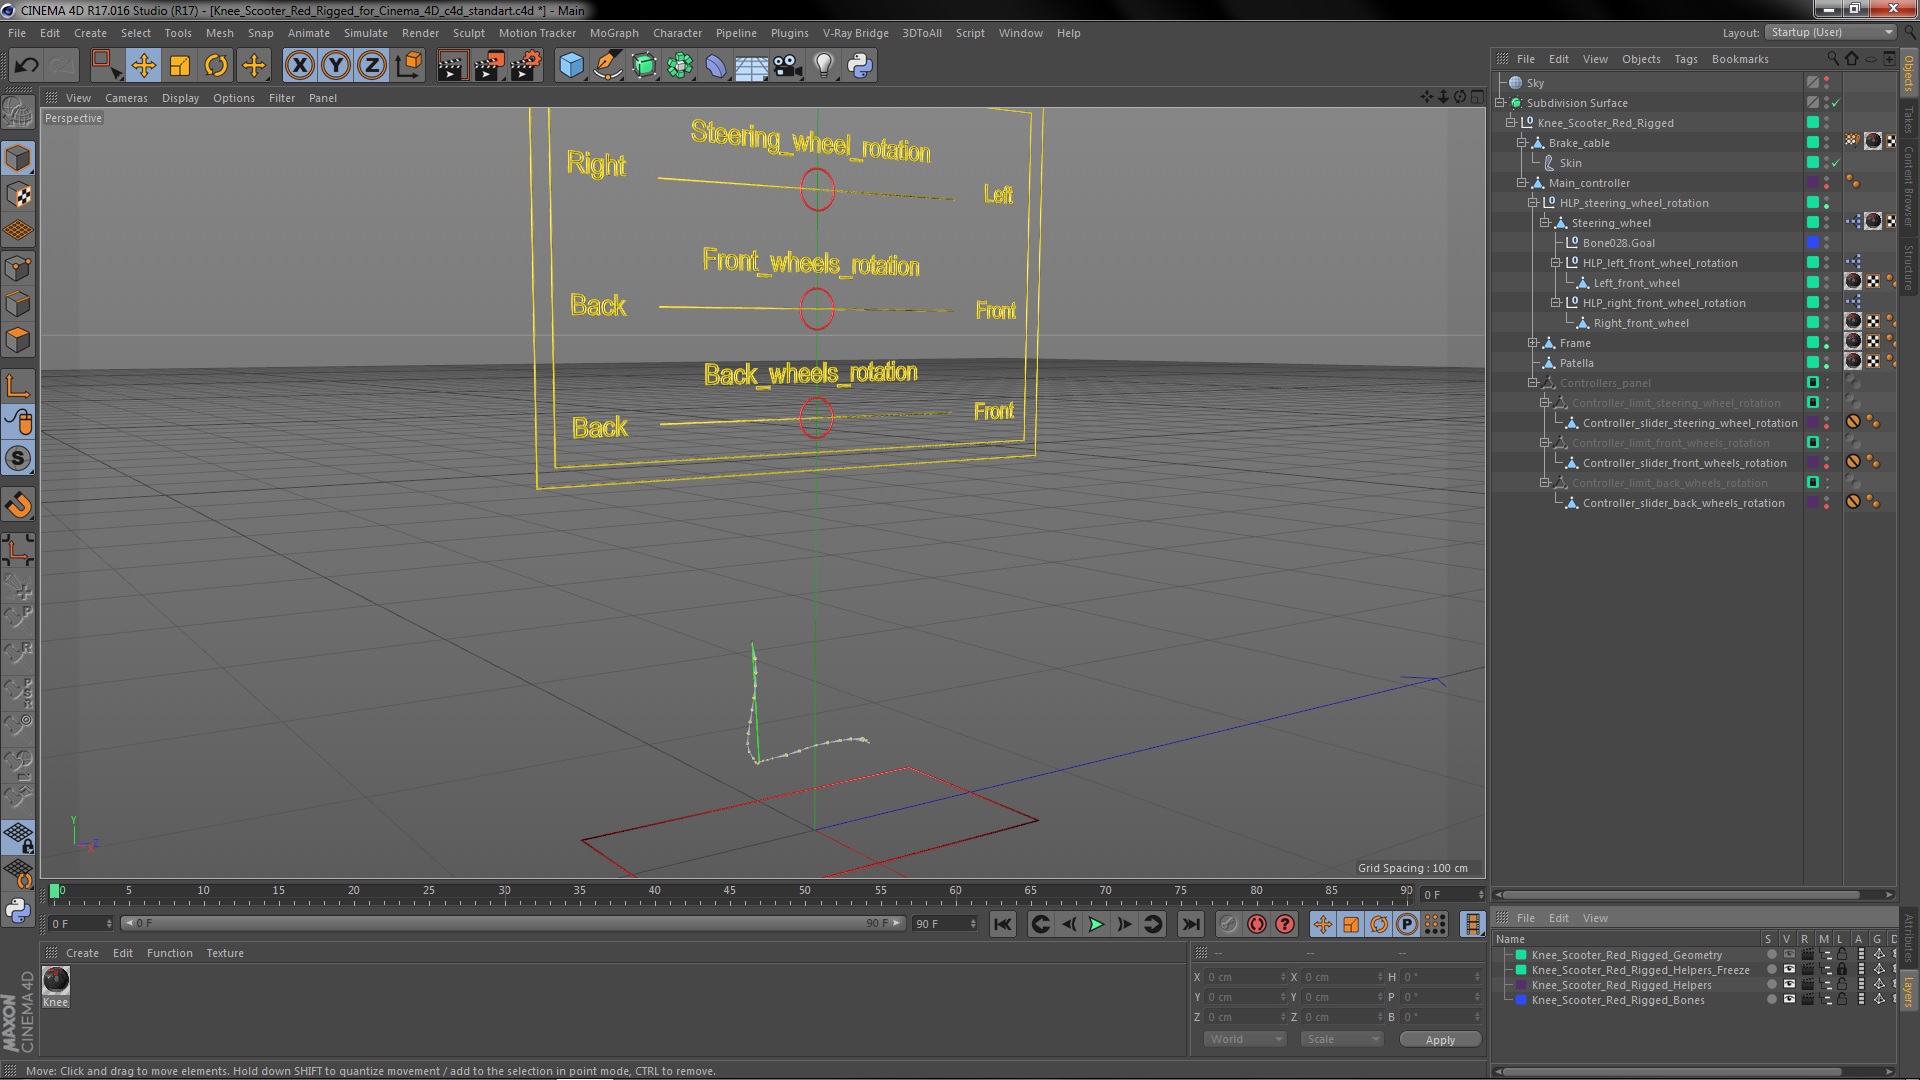
Task: Select the Move tool in top toolbar
Action: (143, 66)
